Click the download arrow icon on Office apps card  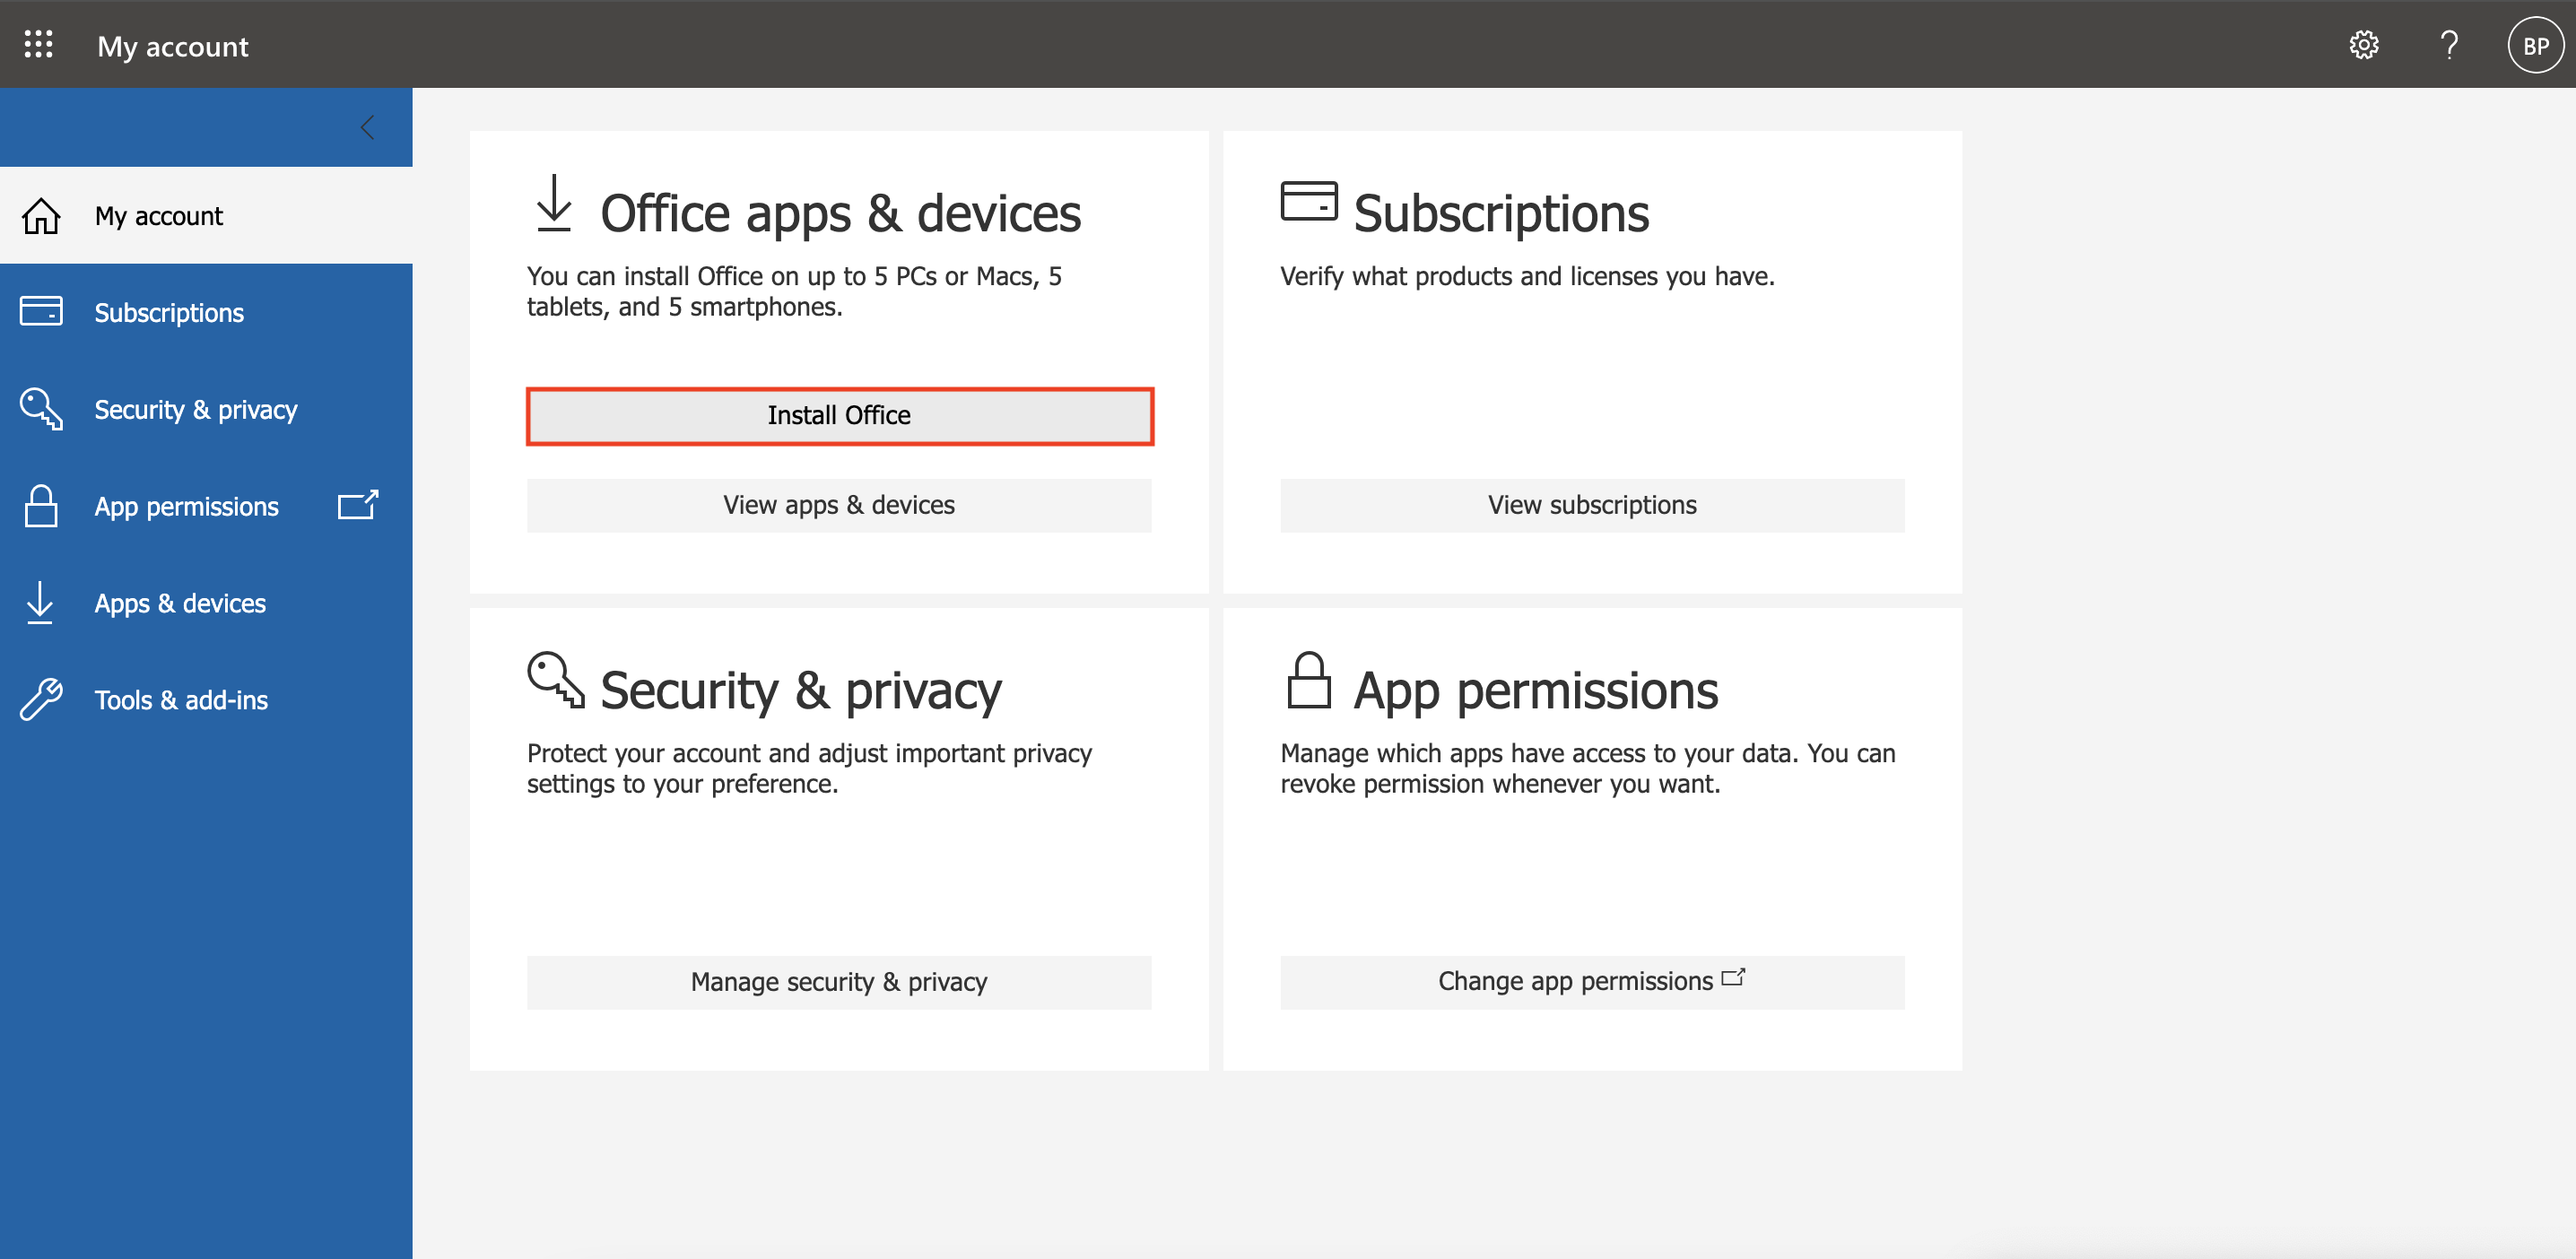click(554, 203)
